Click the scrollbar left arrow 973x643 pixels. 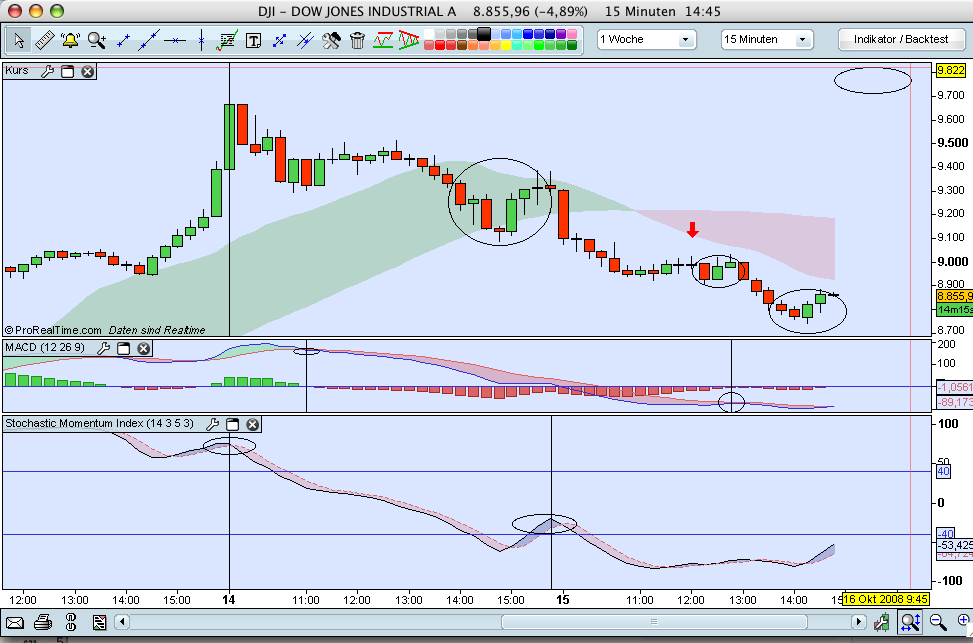[x=122, y=622]
